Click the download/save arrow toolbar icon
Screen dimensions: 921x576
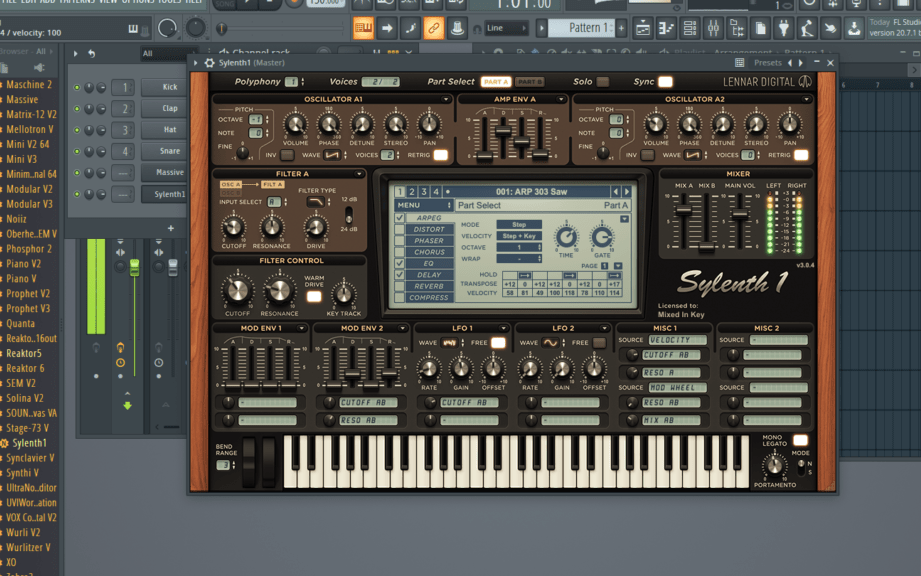point(854,28)
